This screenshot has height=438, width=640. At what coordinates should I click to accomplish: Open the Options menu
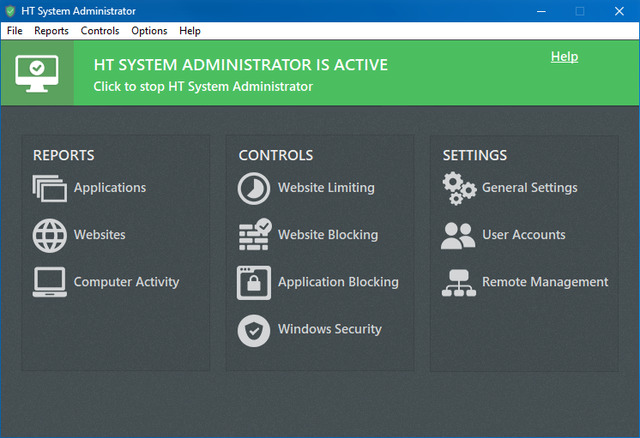(x=149, y=31)
